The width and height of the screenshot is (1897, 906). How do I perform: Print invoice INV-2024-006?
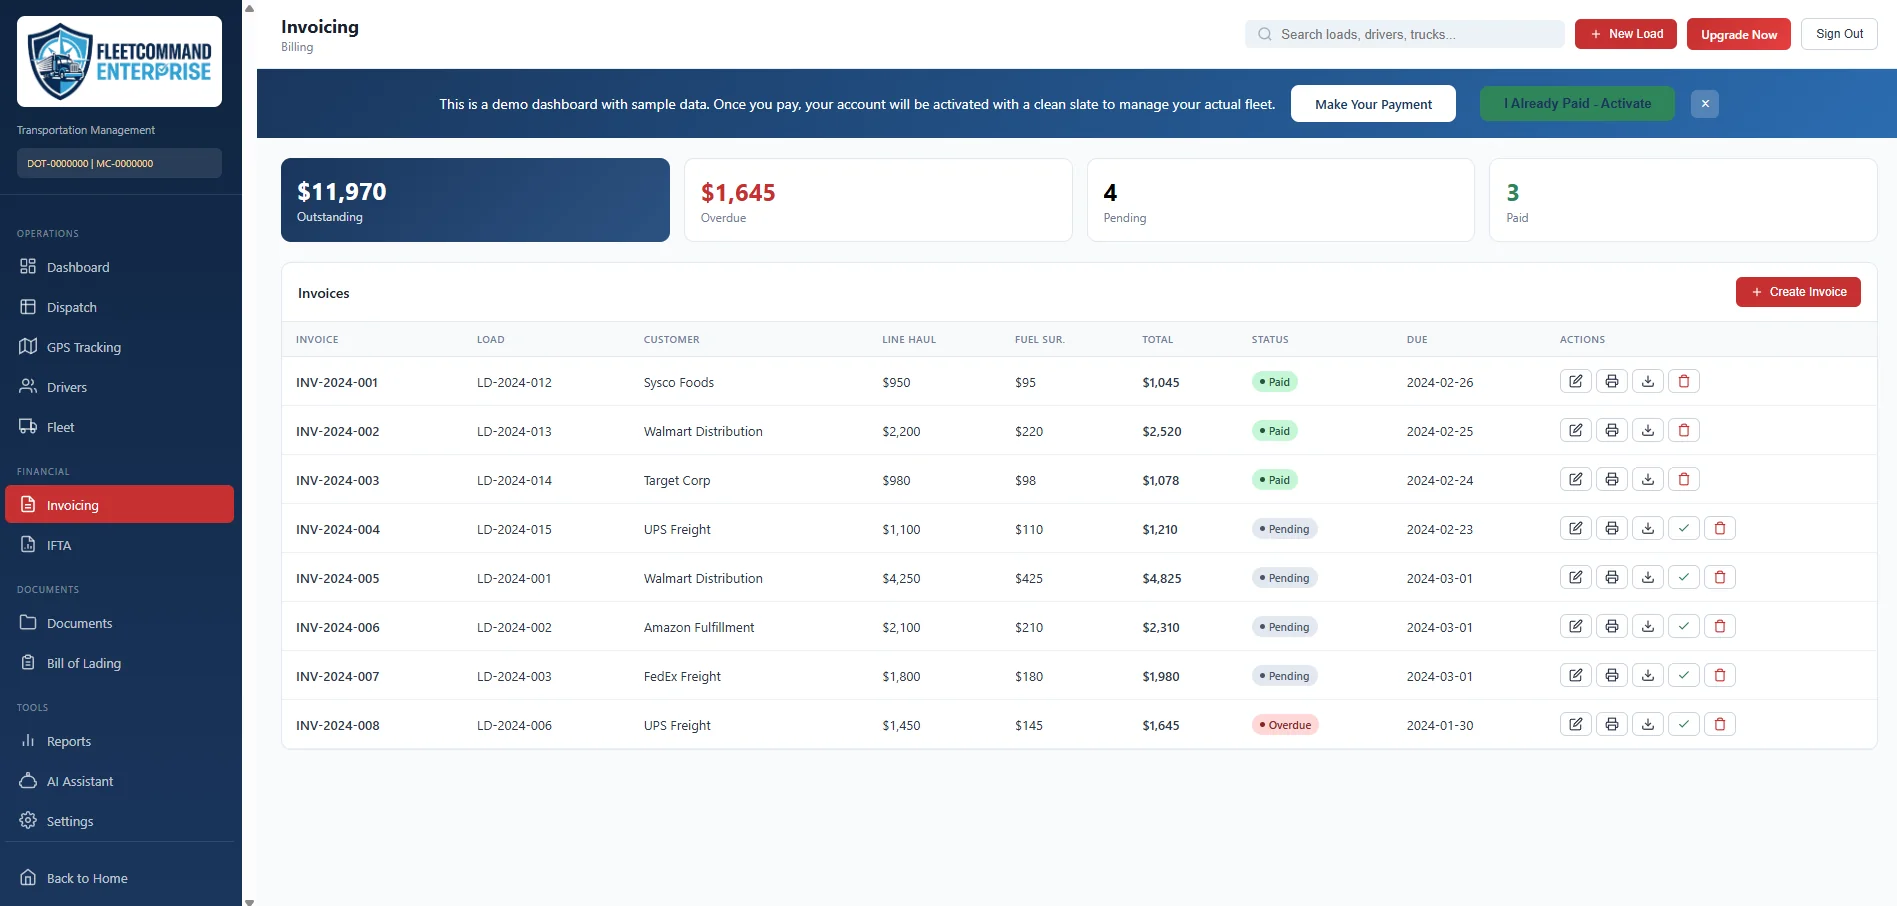[1612, 626]
